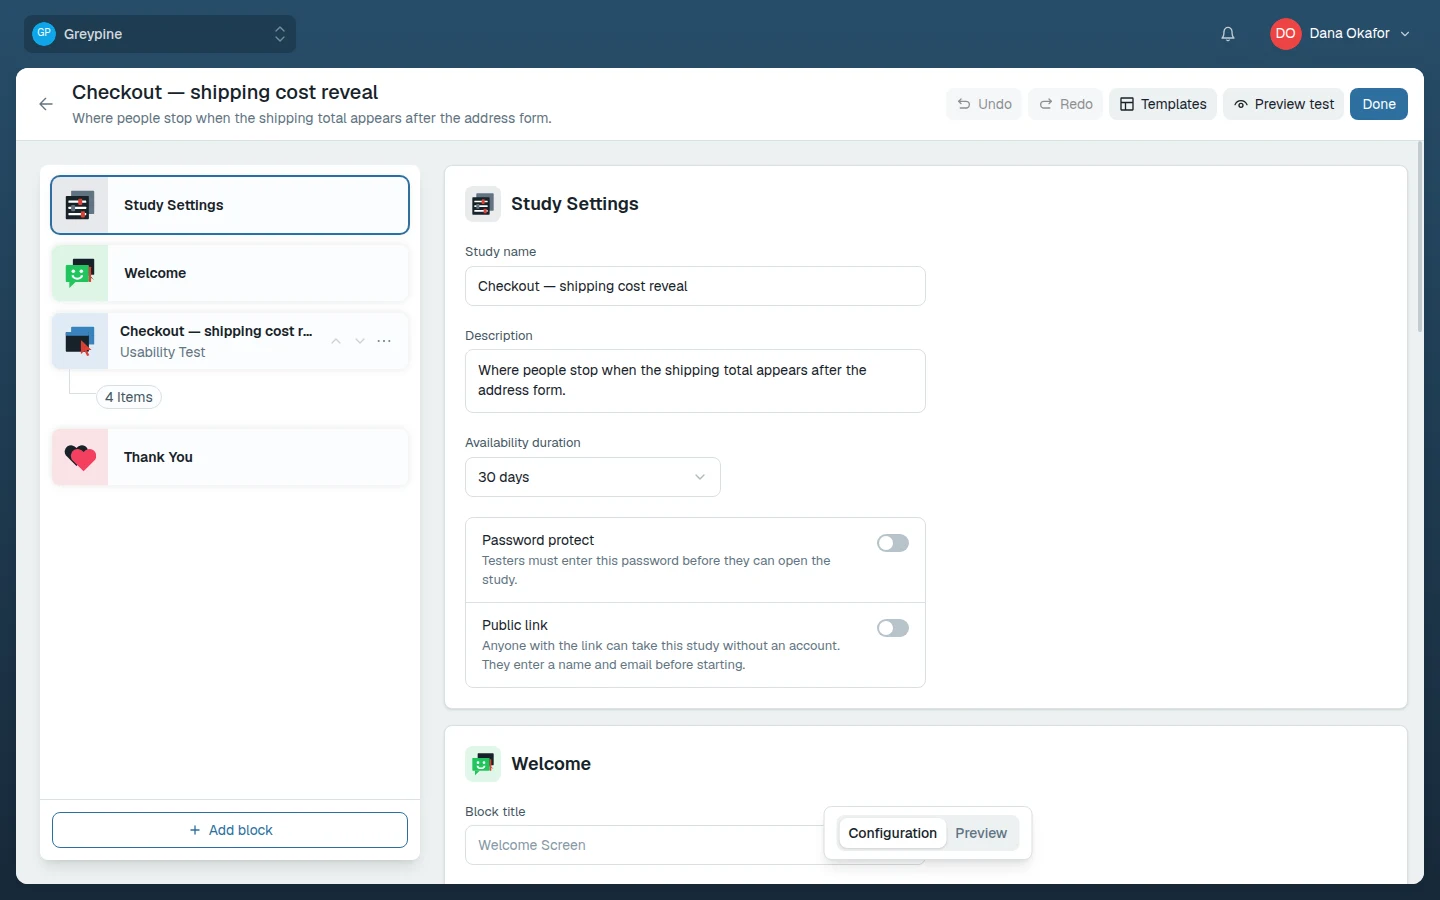Click the Done button
The height and width of the screenshot is (900, 1440).
(1379, 104)
